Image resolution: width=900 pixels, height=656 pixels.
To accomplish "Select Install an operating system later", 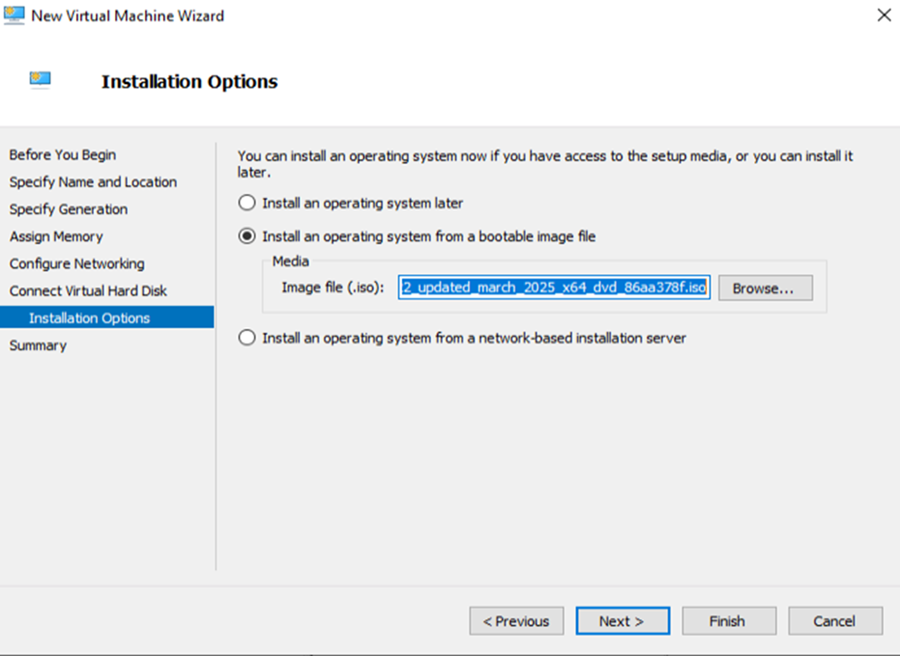I will pyautogui.click(x=247, y=203).
